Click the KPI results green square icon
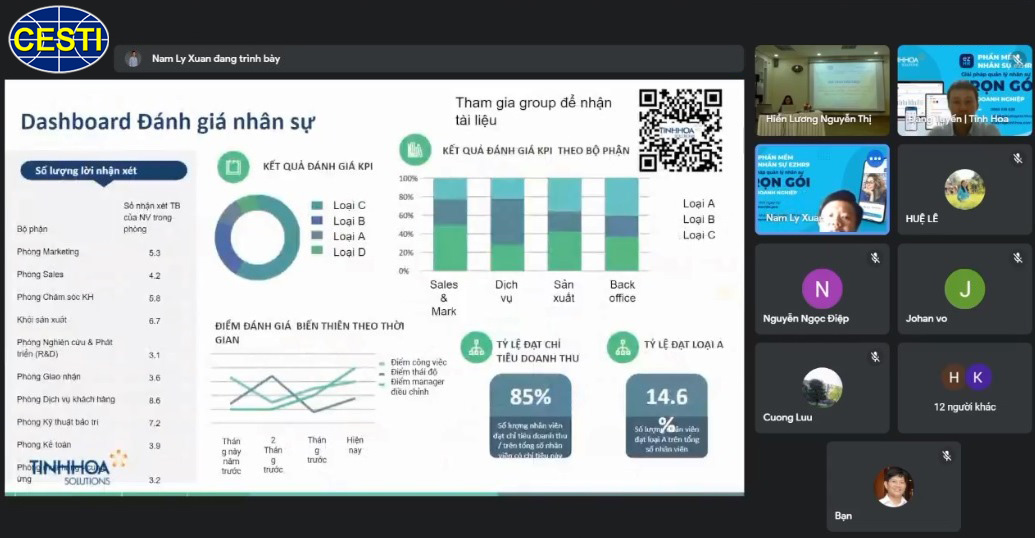This screenshot has height=538, width=1035. coord(233,166)
